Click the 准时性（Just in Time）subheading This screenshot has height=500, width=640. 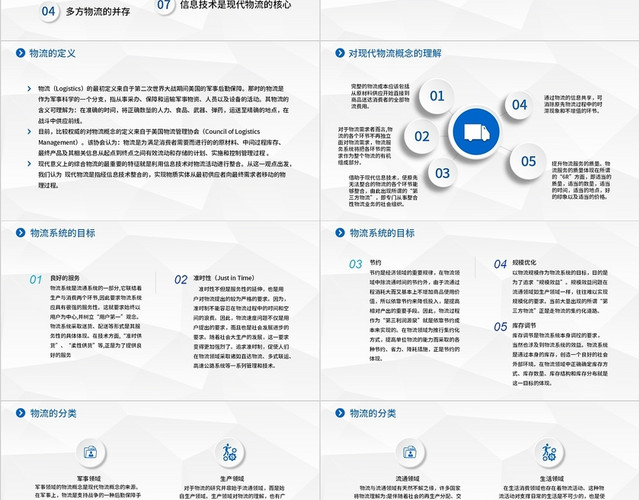(224, 278)
